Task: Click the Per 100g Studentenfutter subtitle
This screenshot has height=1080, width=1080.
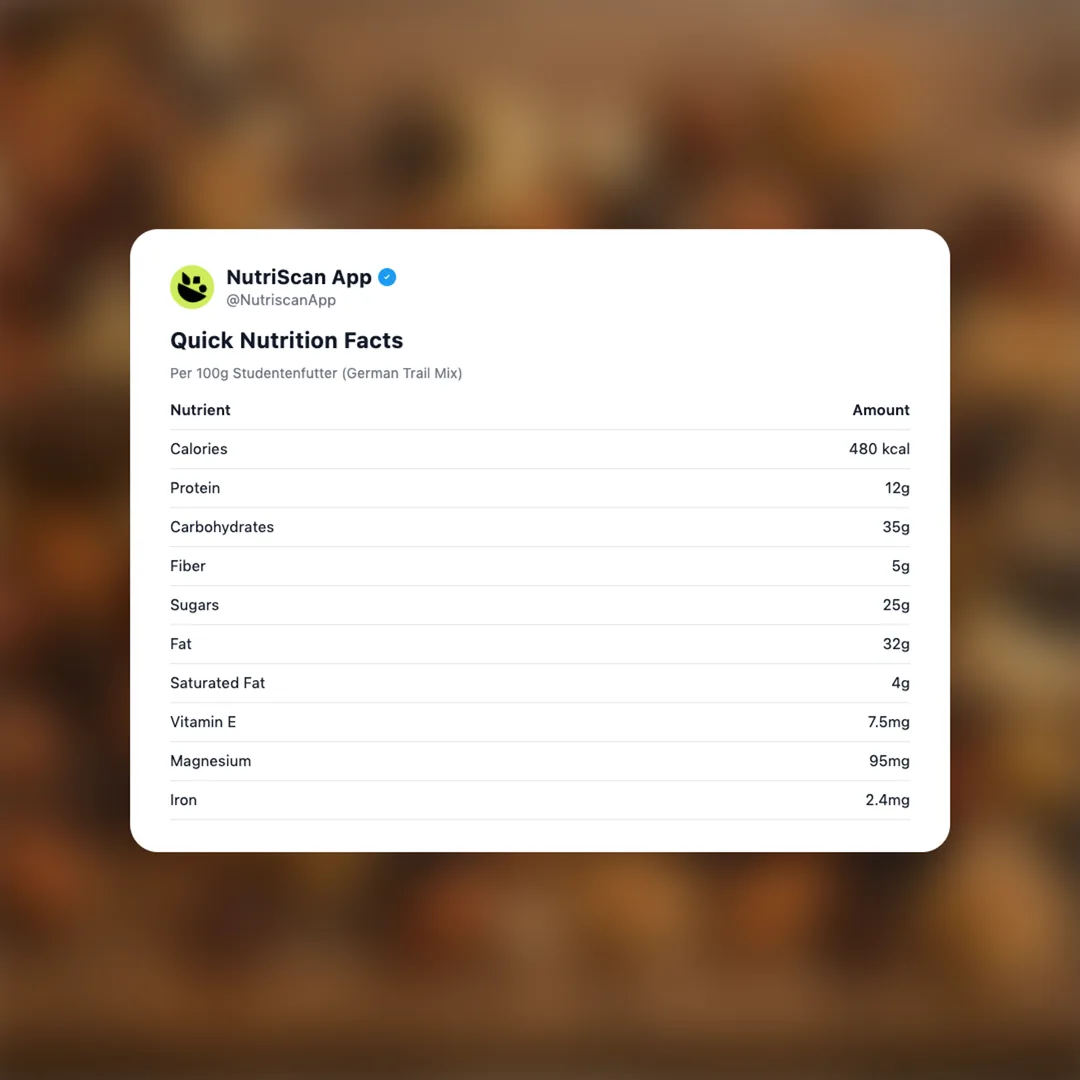Action: (x=316, y=373)
